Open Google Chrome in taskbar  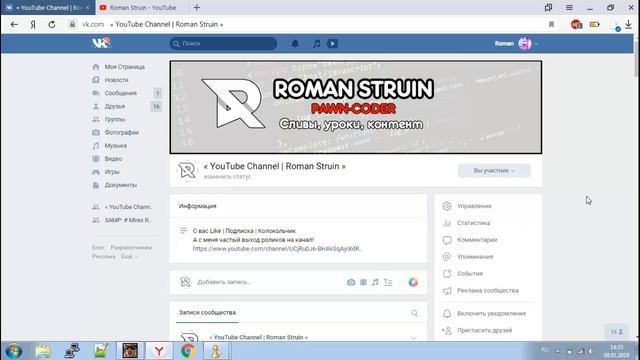pyautogui.click(x=188, y=351)
